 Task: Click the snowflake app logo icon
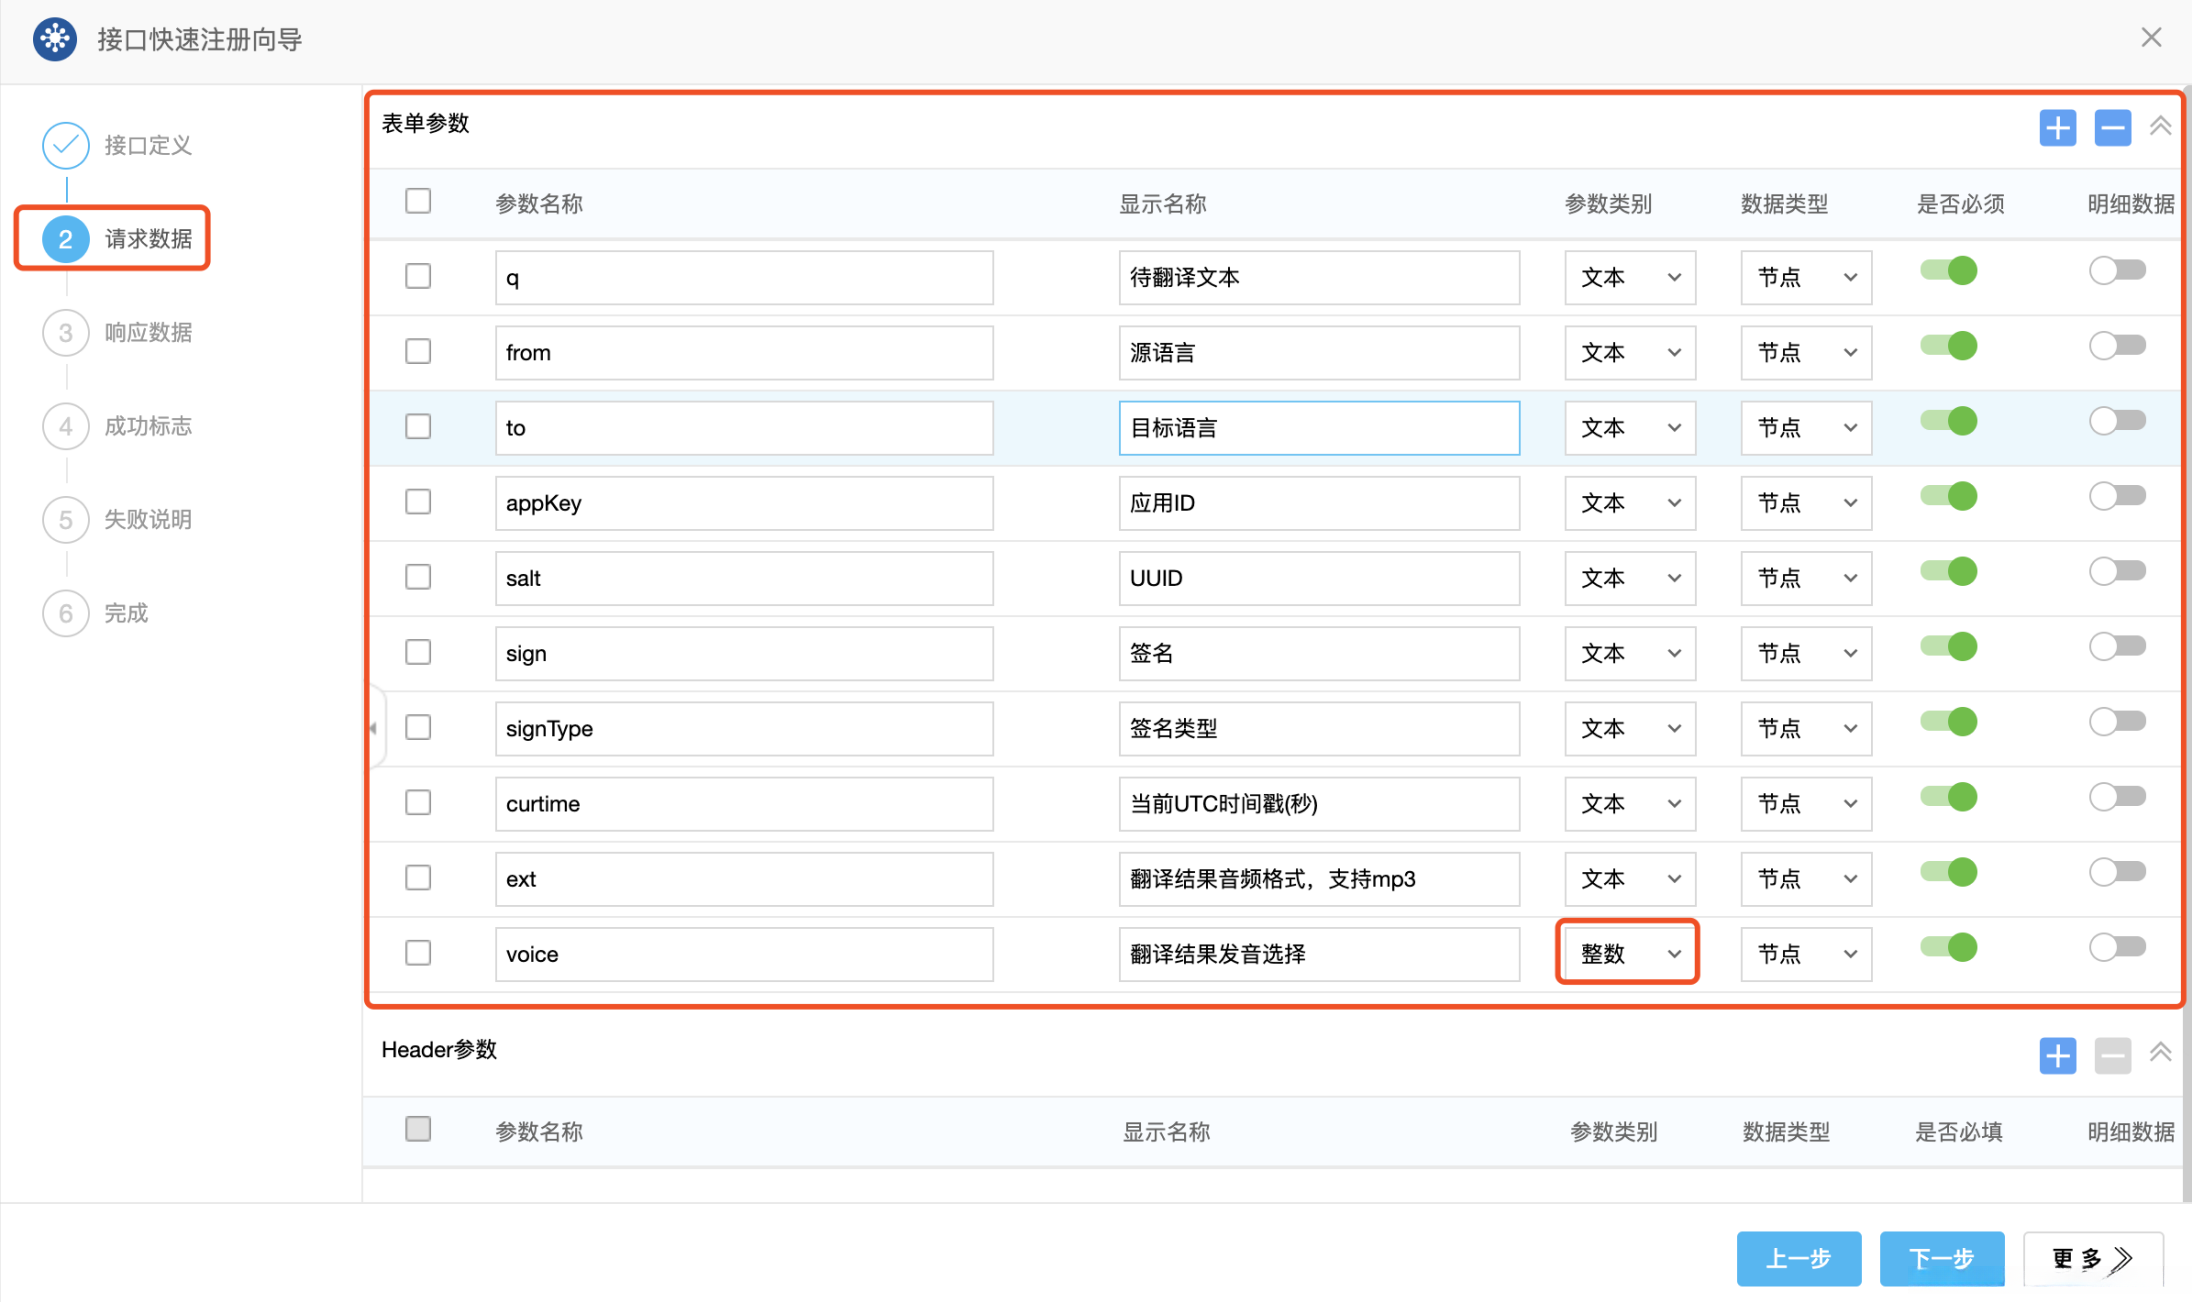[55, 39]
